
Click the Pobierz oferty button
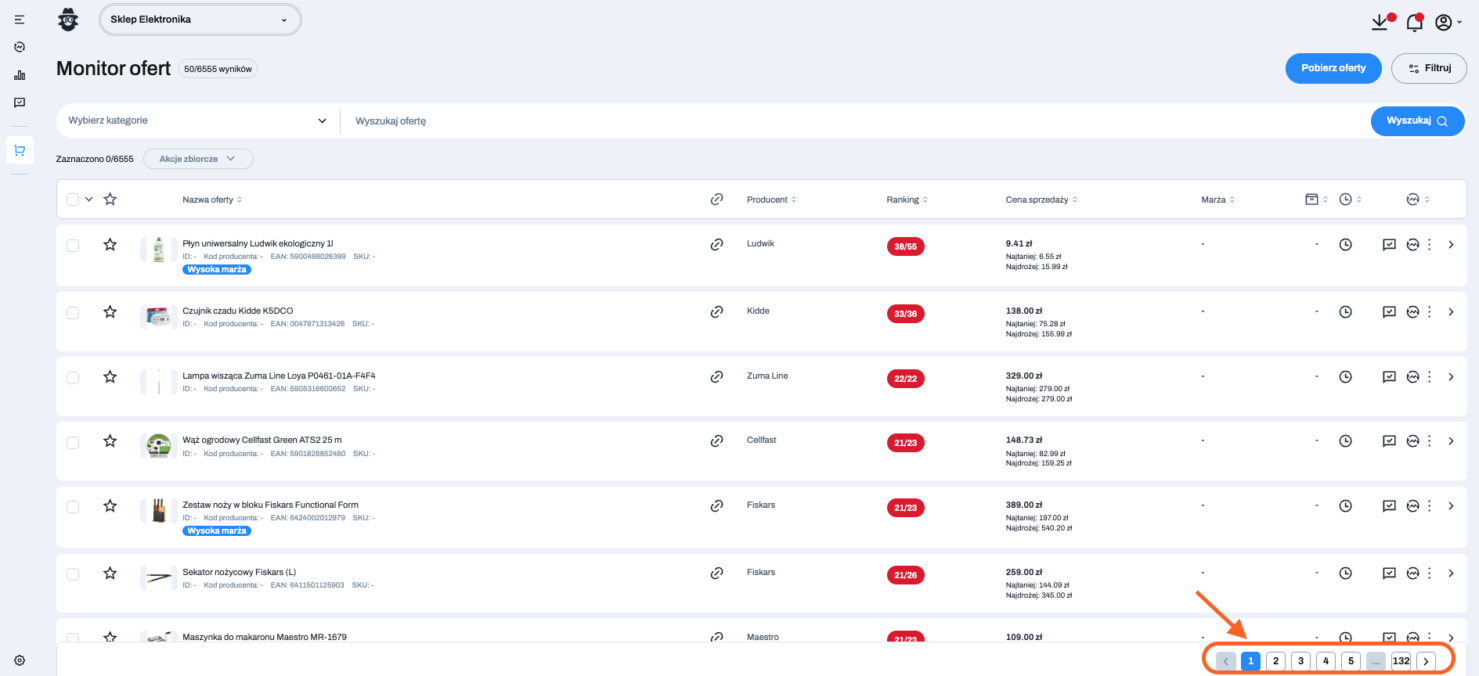pyautogui.click(x=1332, y=68)
